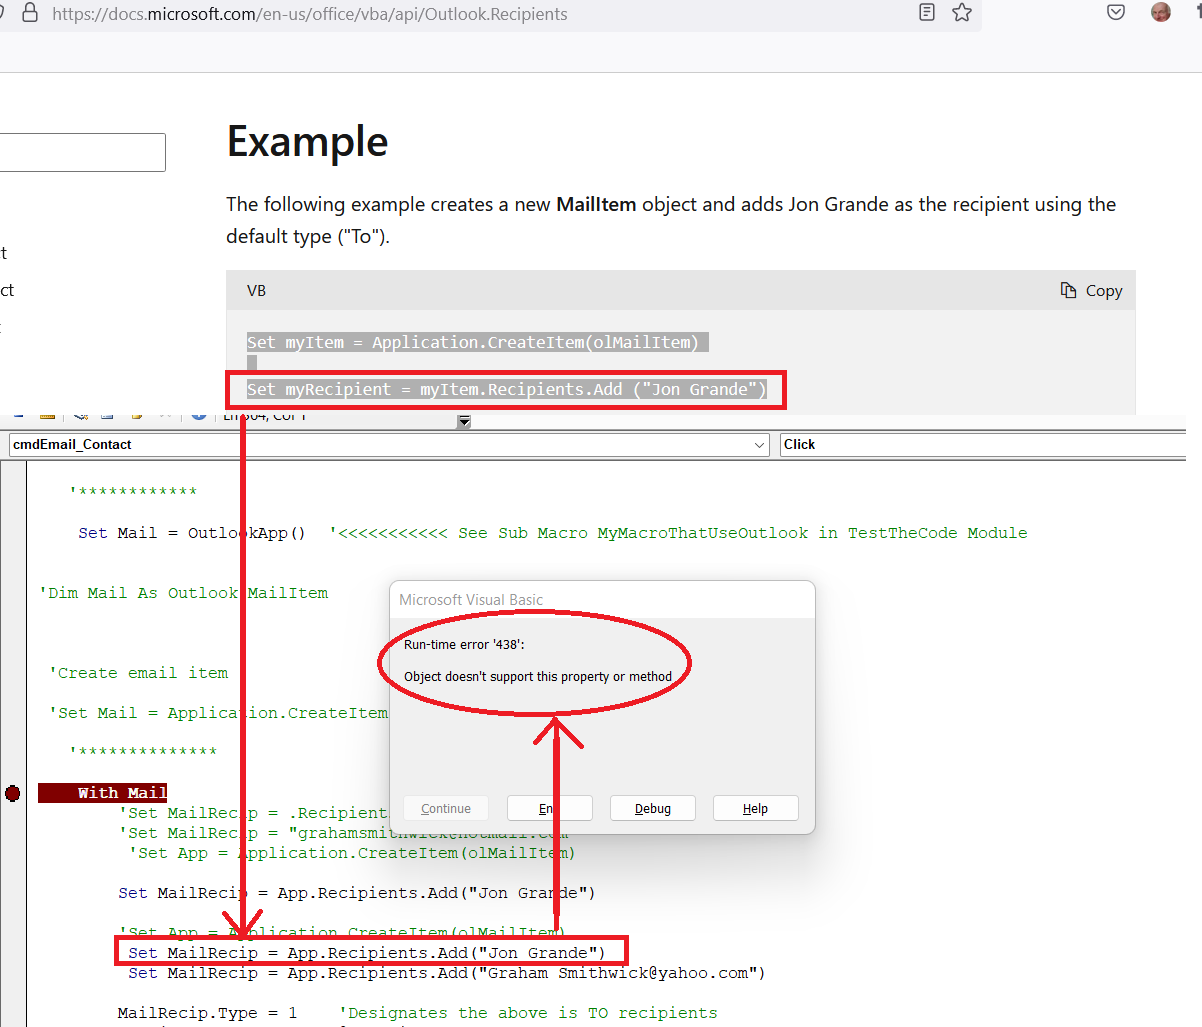This screenshot has width=1202, height=1027.
Task: Save page to Pocket icon
Action: [x=1116, y=13]
